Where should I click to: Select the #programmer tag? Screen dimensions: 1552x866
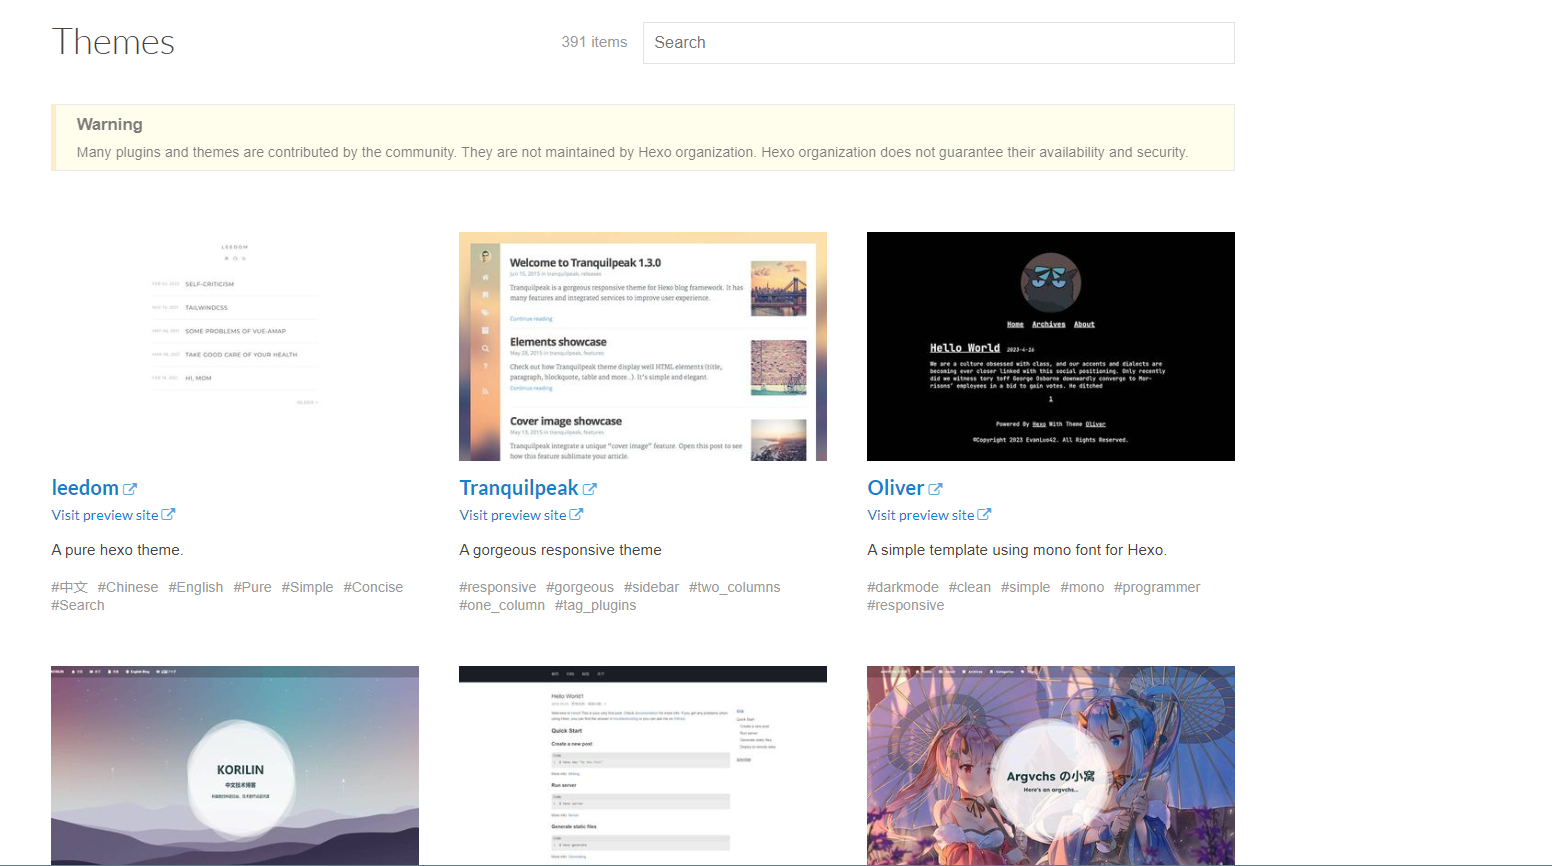pos(1157,587)
